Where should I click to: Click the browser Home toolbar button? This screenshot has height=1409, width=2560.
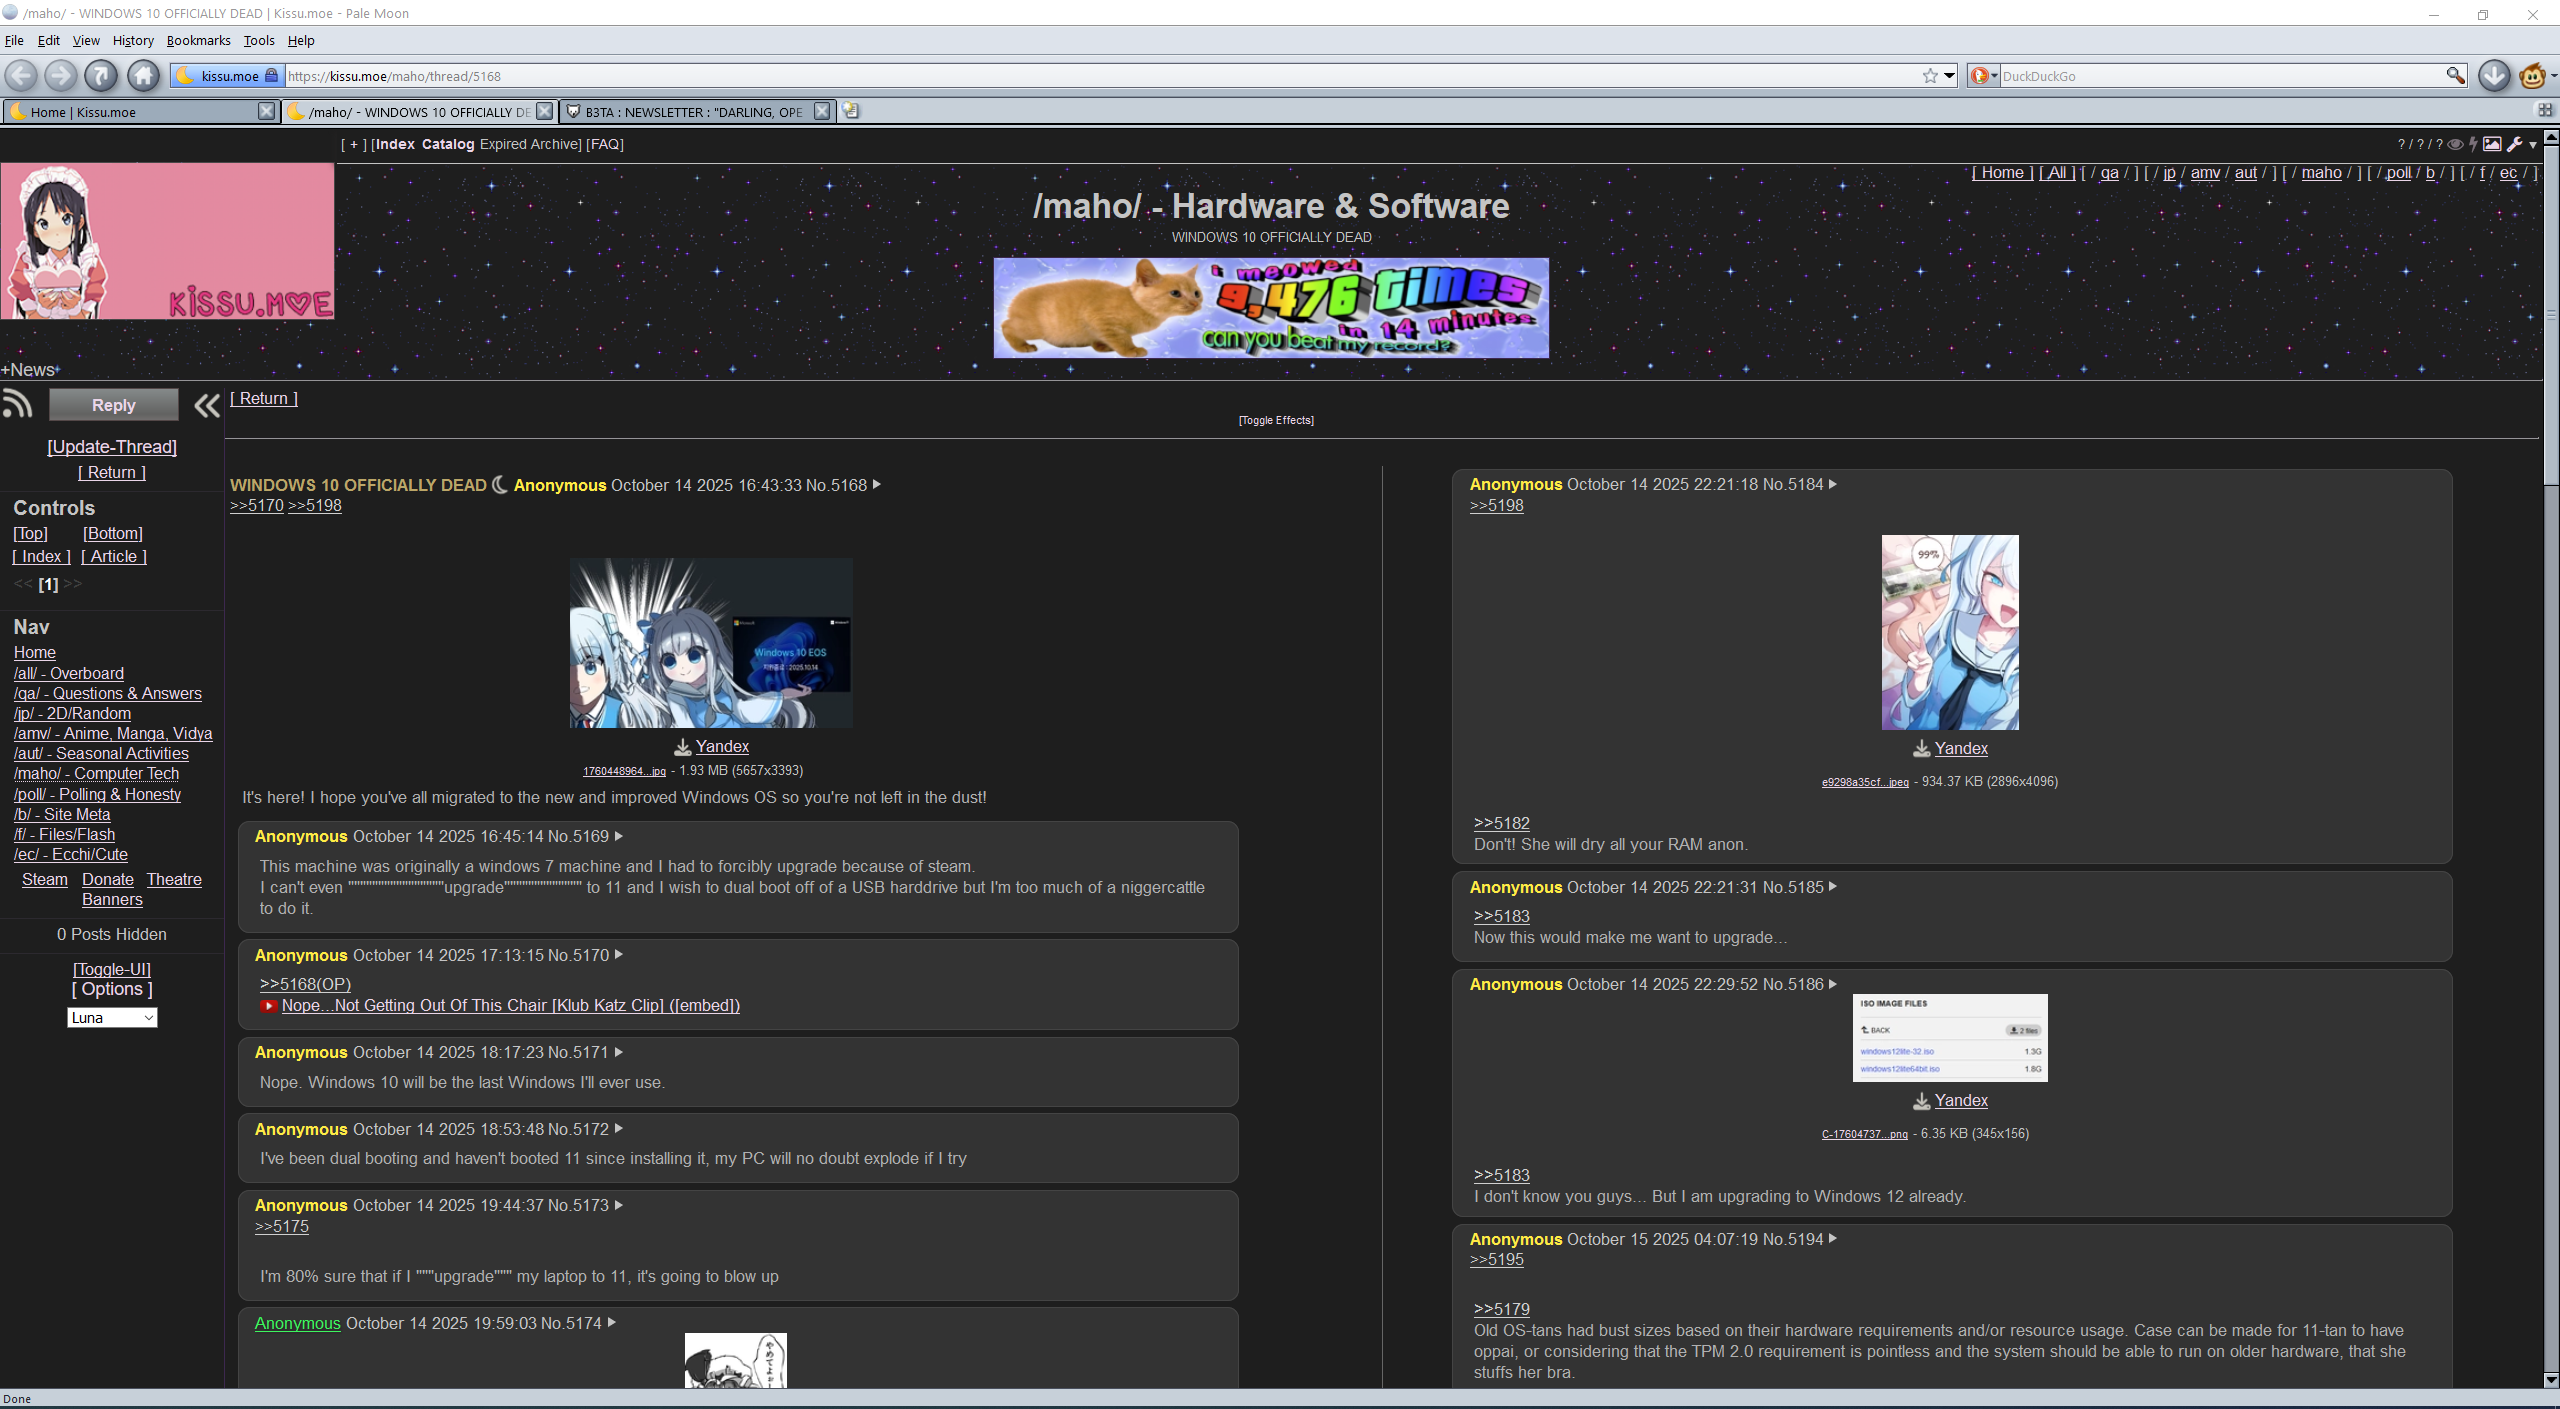tap(143, 75)
